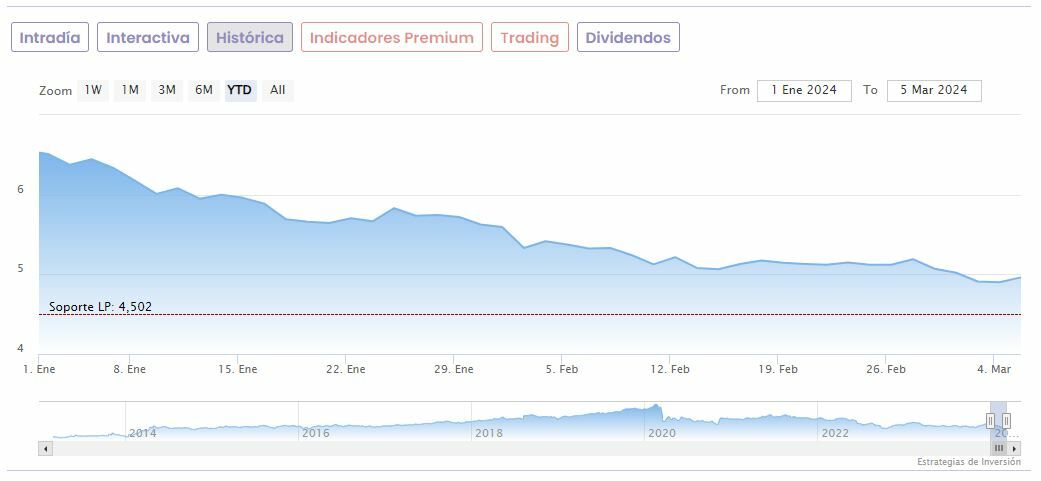Image resolution: width=1041 pixels, height=481 pixels.
Task: Click the right navigator range handle
Action: click(1006, 420)
